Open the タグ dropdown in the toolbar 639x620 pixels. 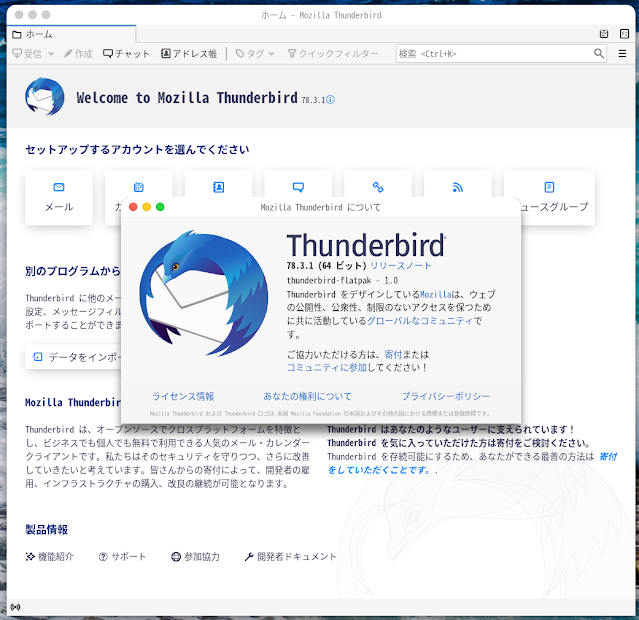coord(256,53)
